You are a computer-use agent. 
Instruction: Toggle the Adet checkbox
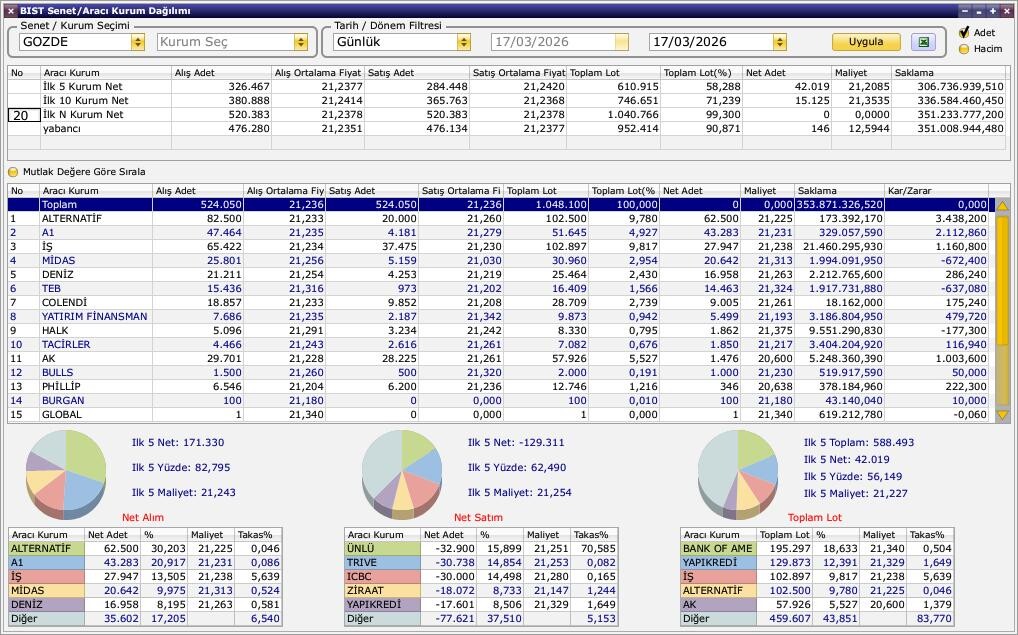964,33
